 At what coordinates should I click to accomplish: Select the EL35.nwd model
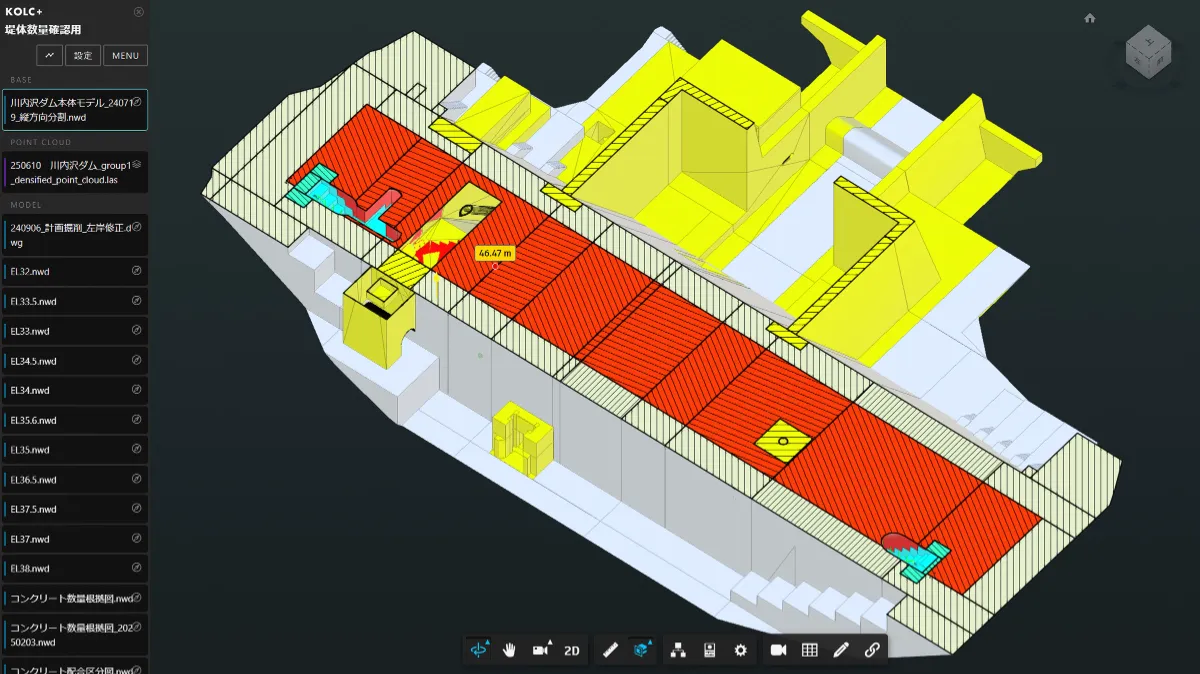75,450
